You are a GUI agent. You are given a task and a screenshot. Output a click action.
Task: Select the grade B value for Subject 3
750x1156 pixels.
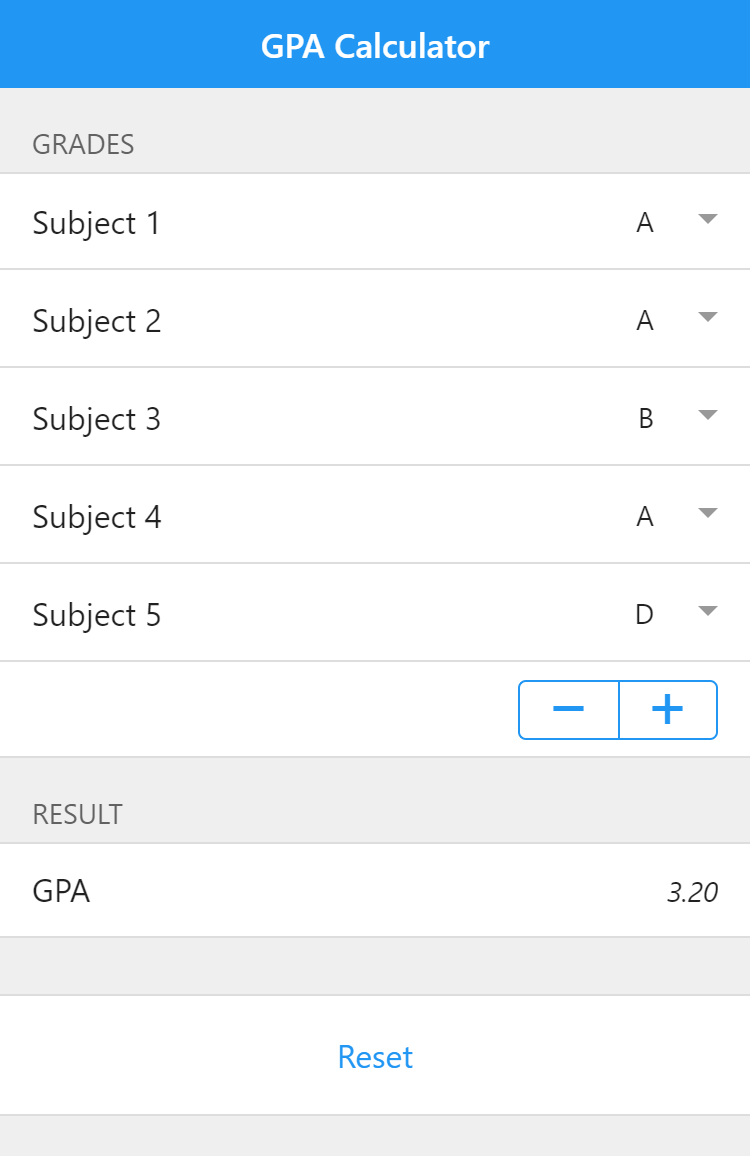(x=645, y=418)
